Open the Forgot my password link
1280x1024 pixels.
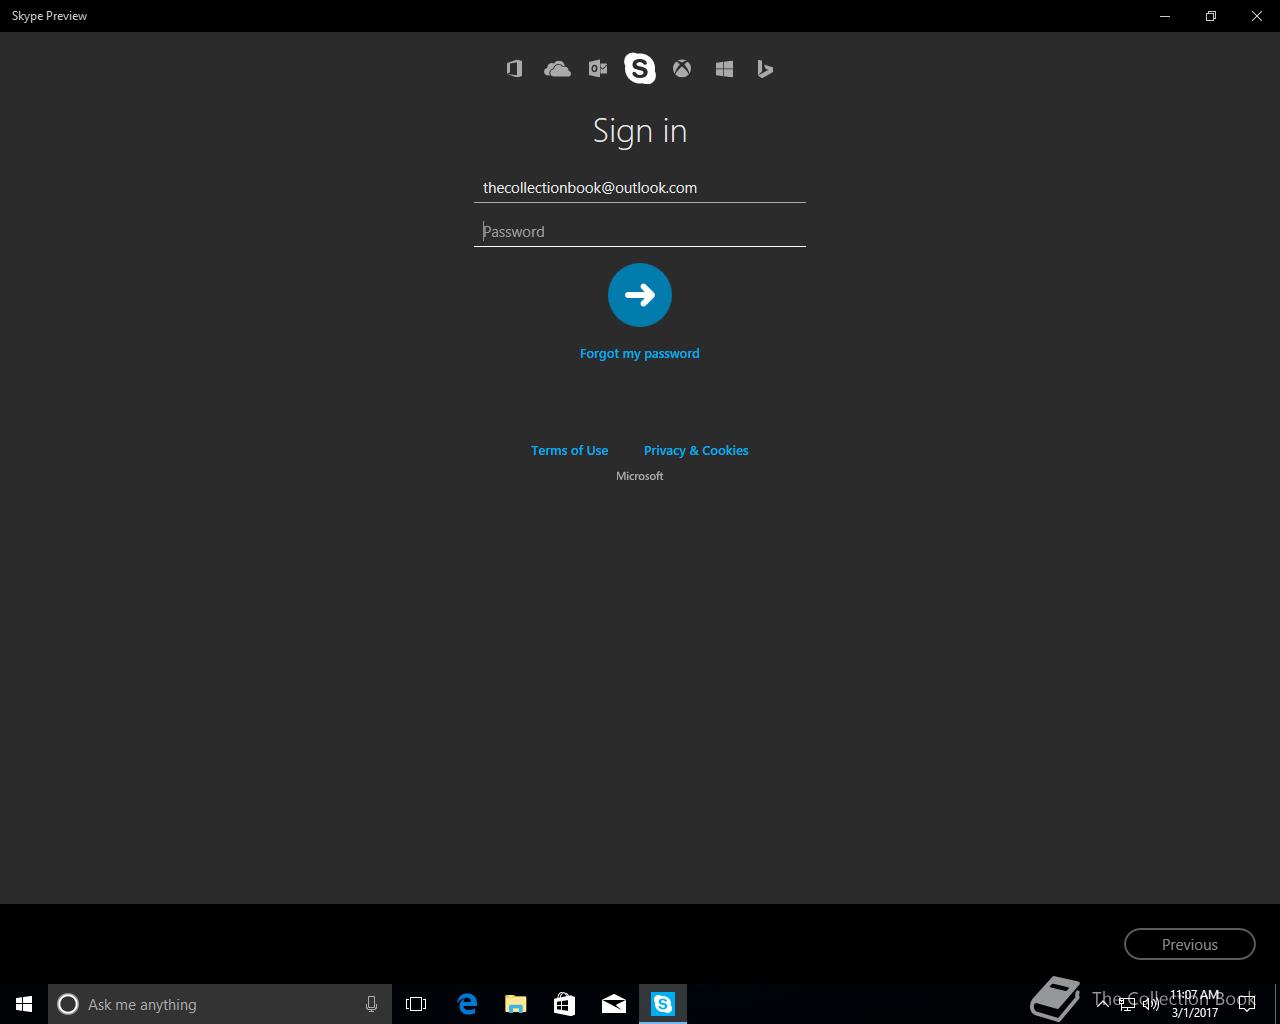pyautogui.click(x=640, y=354)
